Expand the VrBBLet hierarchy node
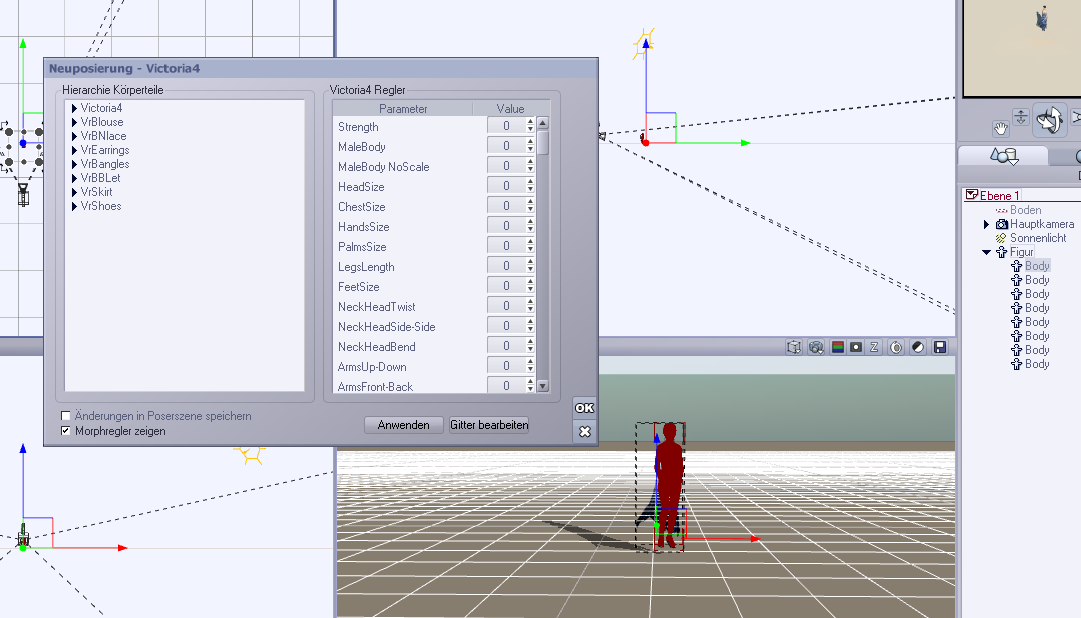The width and height of the screenshot is (1081, 618). [x=74, y=178]
